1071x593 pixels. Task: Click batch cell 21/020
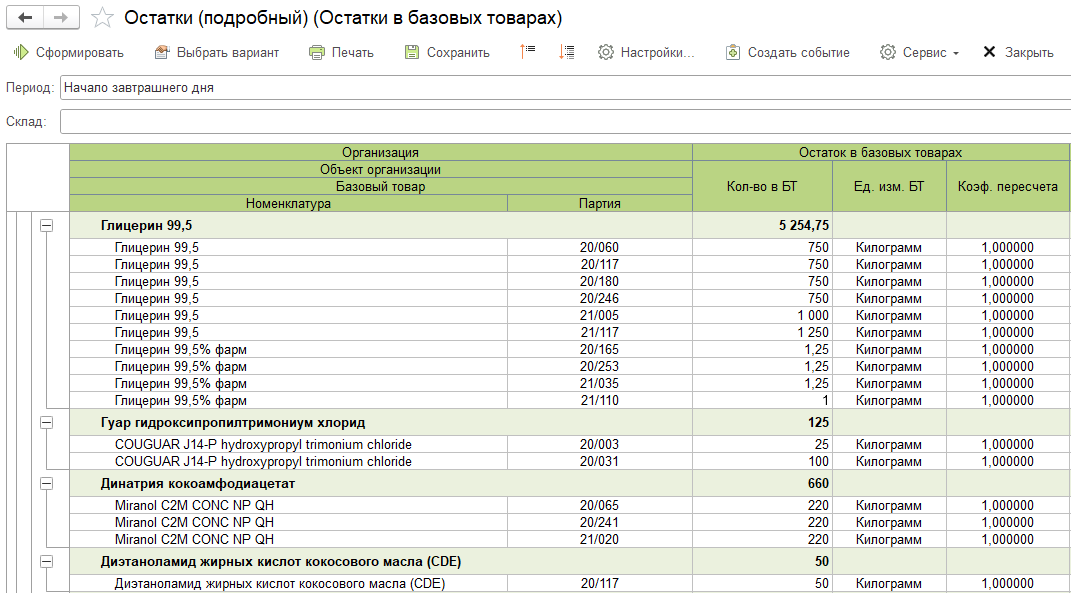point(600,539)
